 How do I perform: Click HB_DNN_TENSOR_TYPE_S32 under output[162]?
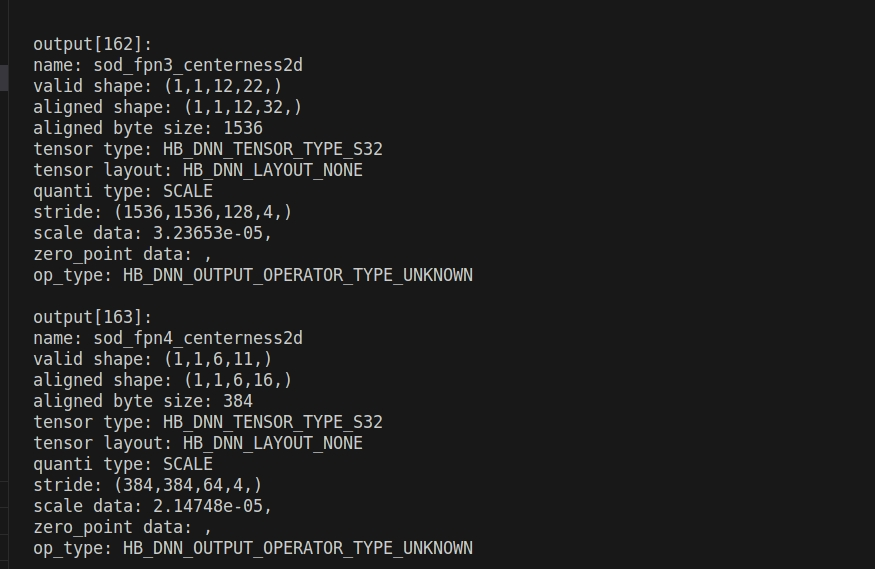point(272,149)
